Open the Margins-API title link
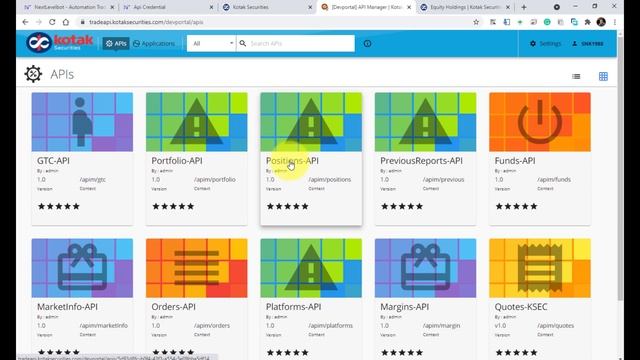This screenshot has height=360, width=640. pyautogui.click(x=404, y=307)
